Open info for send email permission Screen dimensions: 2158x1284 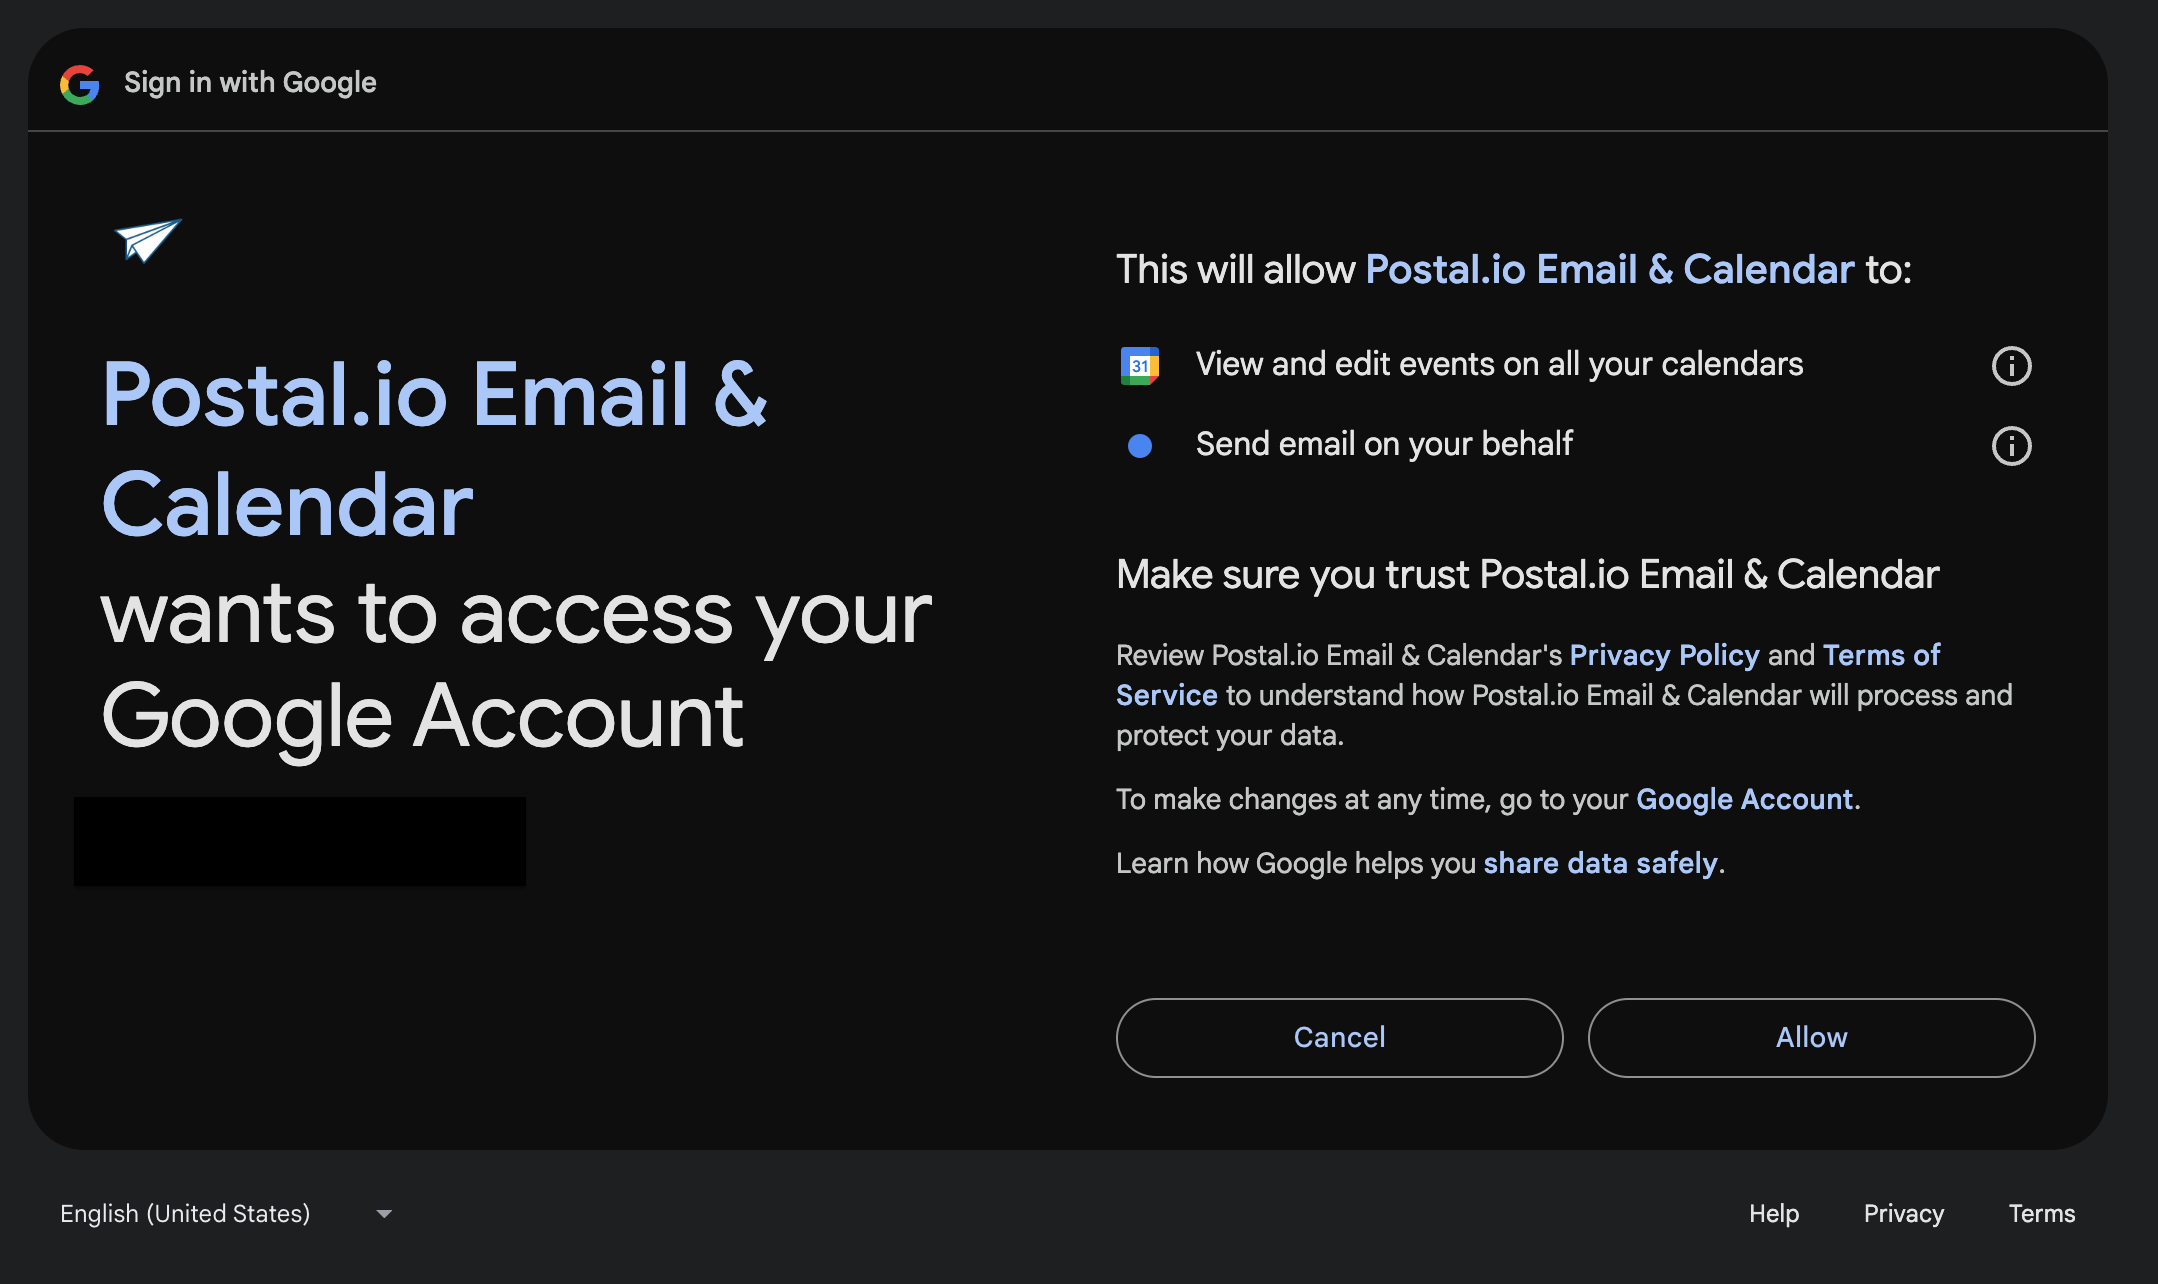[x=2011, y=446]
